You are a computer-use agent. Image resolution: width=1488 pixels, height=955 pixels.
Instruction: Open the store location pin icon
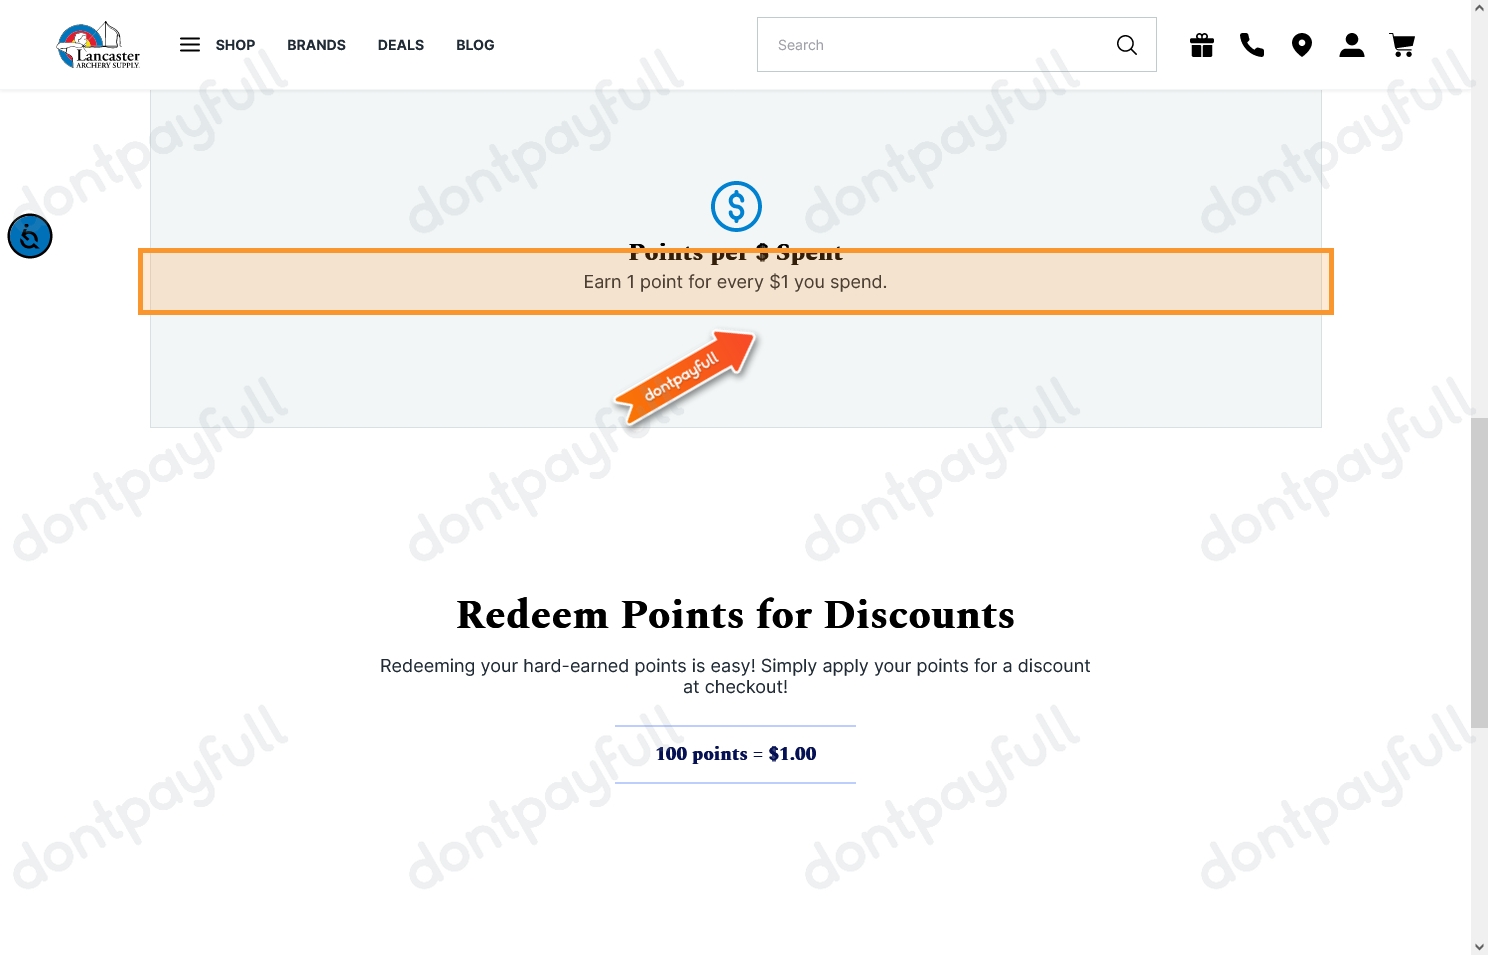[1302, 45]
